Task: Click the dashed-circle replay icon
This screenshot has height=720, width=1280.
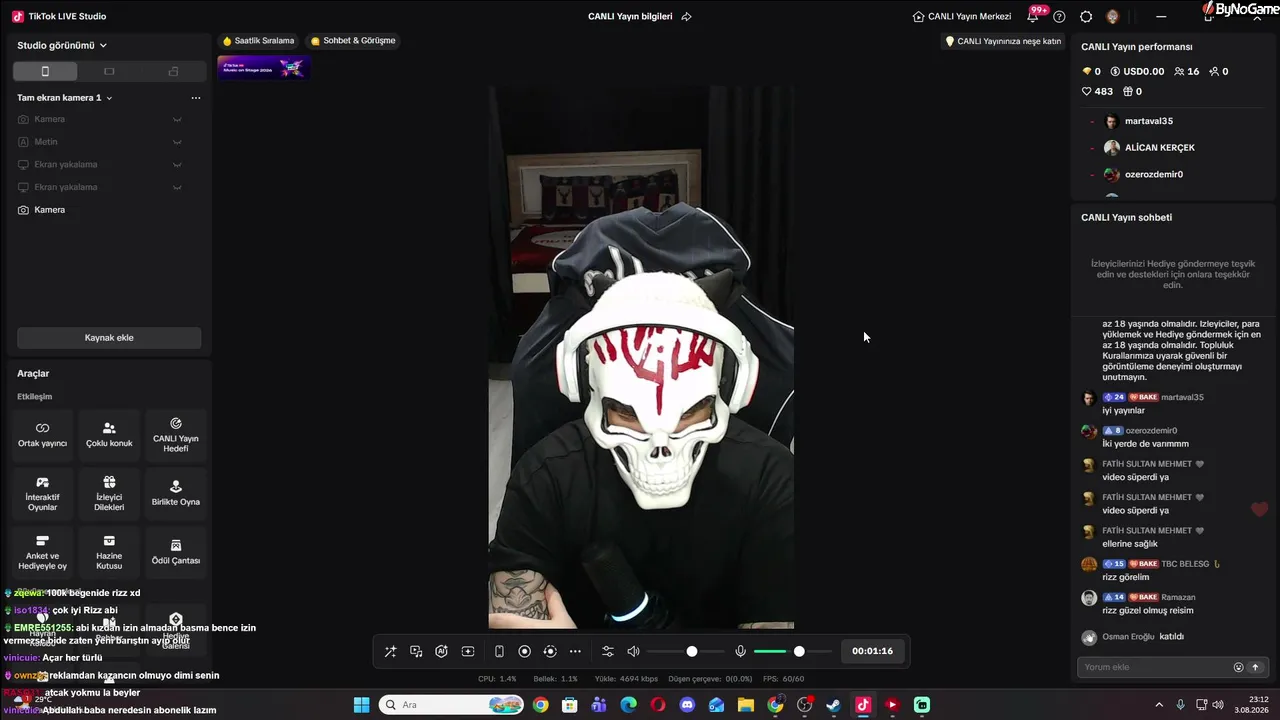Action: pos(549,651)
